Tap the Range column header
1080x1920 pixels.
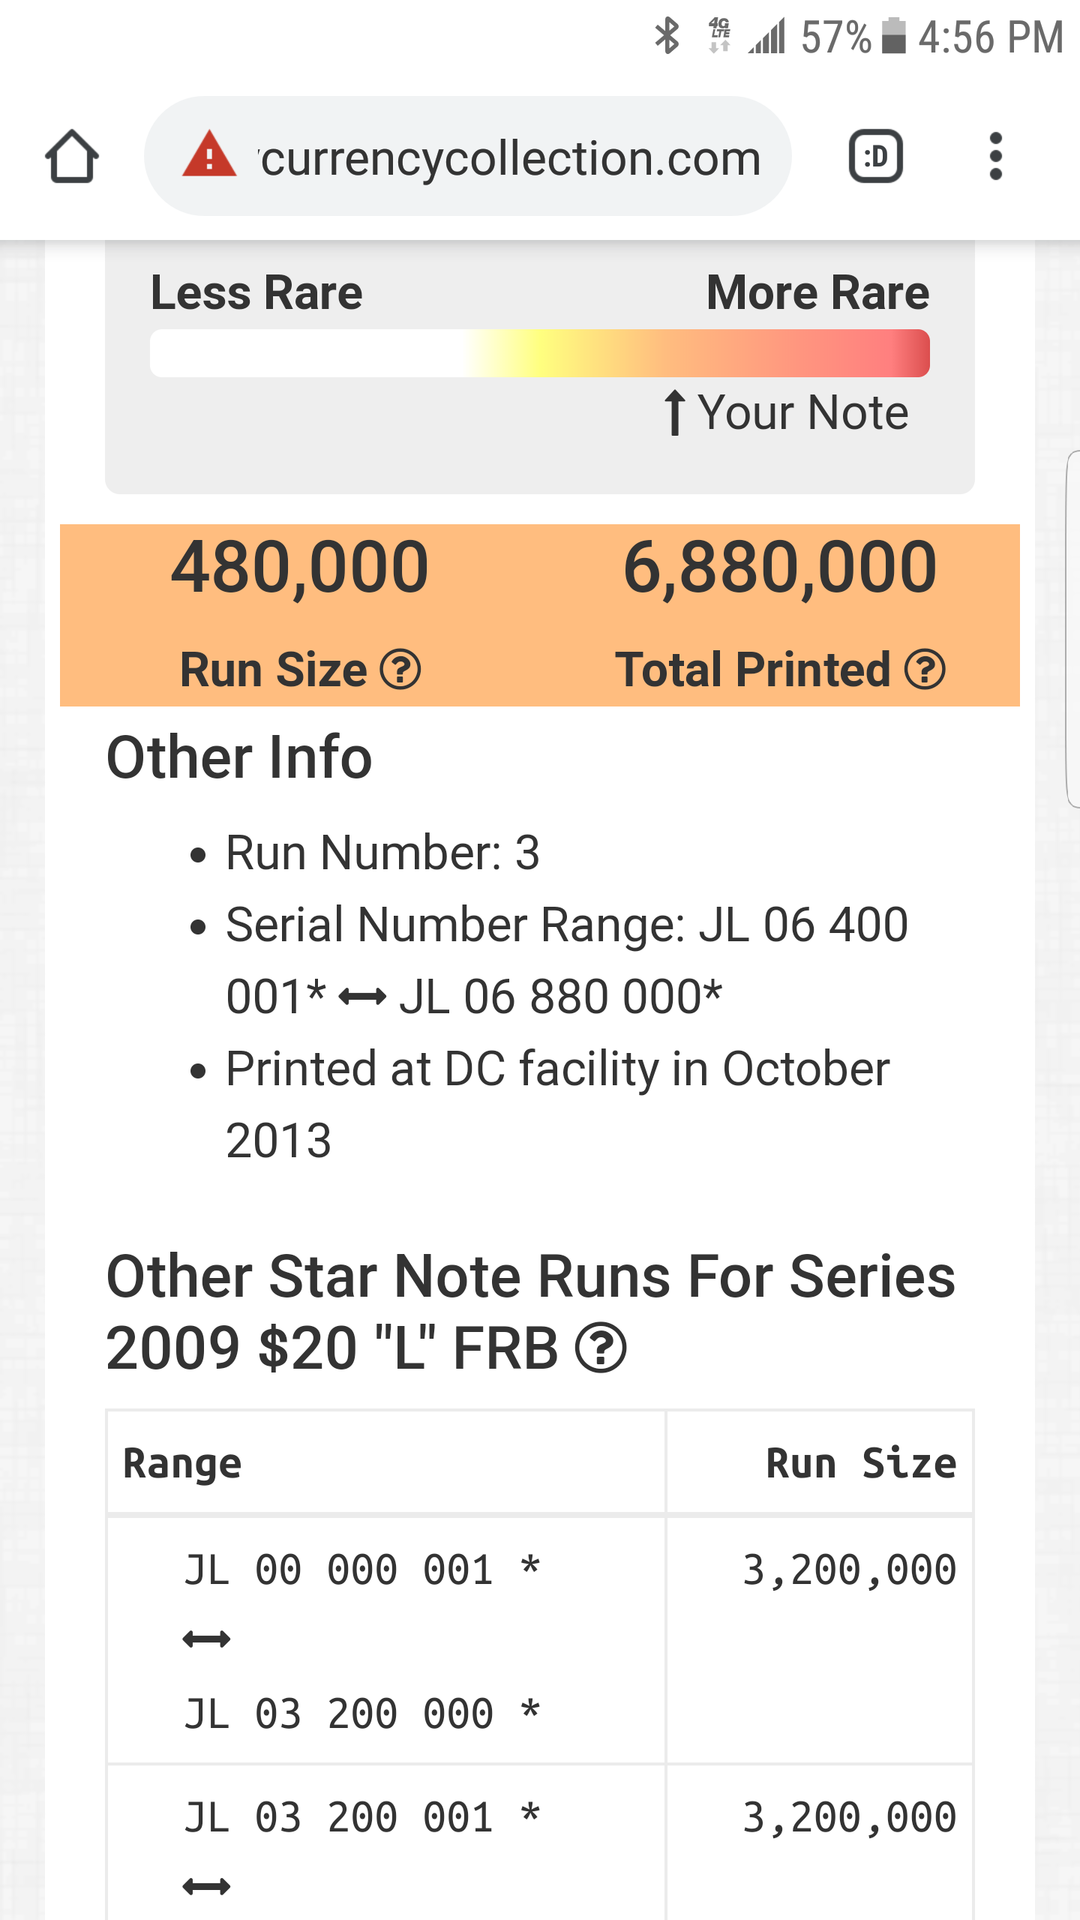[x=182, y=1463]
